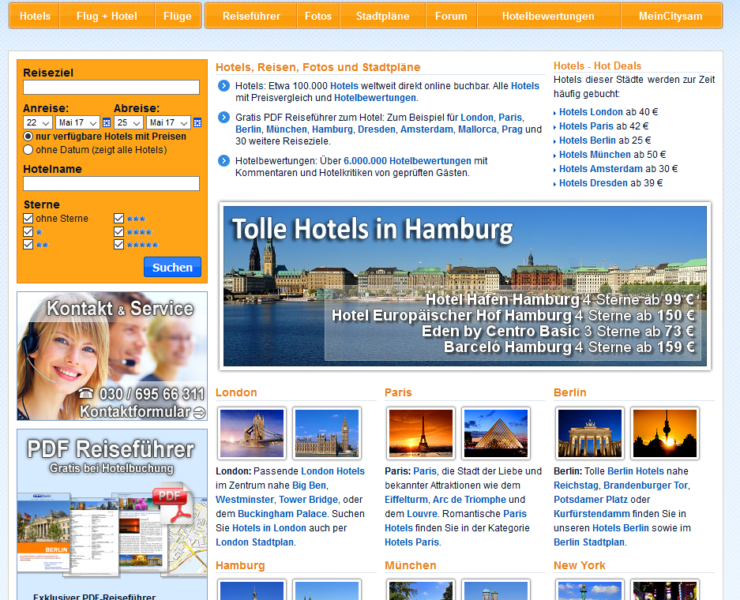740x600 pixels.
Task: Open the München section heading
Action: click(410, 566)
